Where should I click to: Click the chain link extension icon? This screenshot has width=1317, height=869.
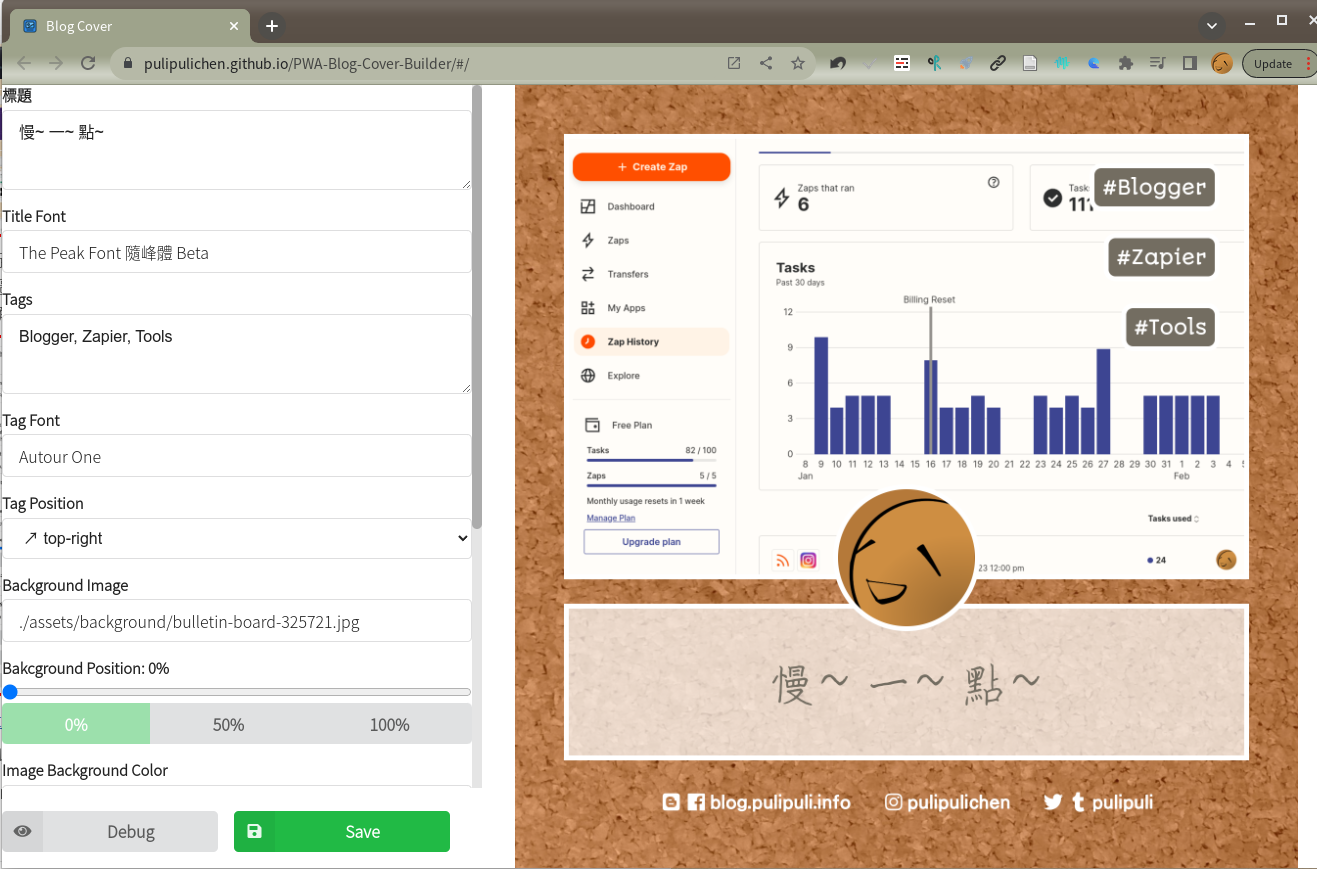(x=998, y=63)
